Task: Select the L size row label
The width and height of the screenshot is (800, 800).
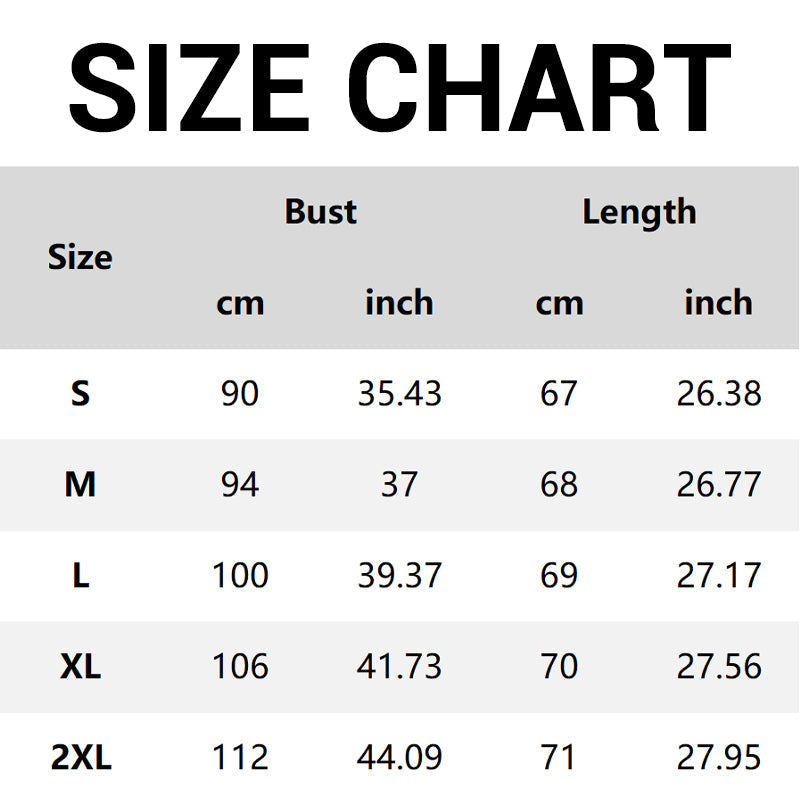Action: (80, 576)
